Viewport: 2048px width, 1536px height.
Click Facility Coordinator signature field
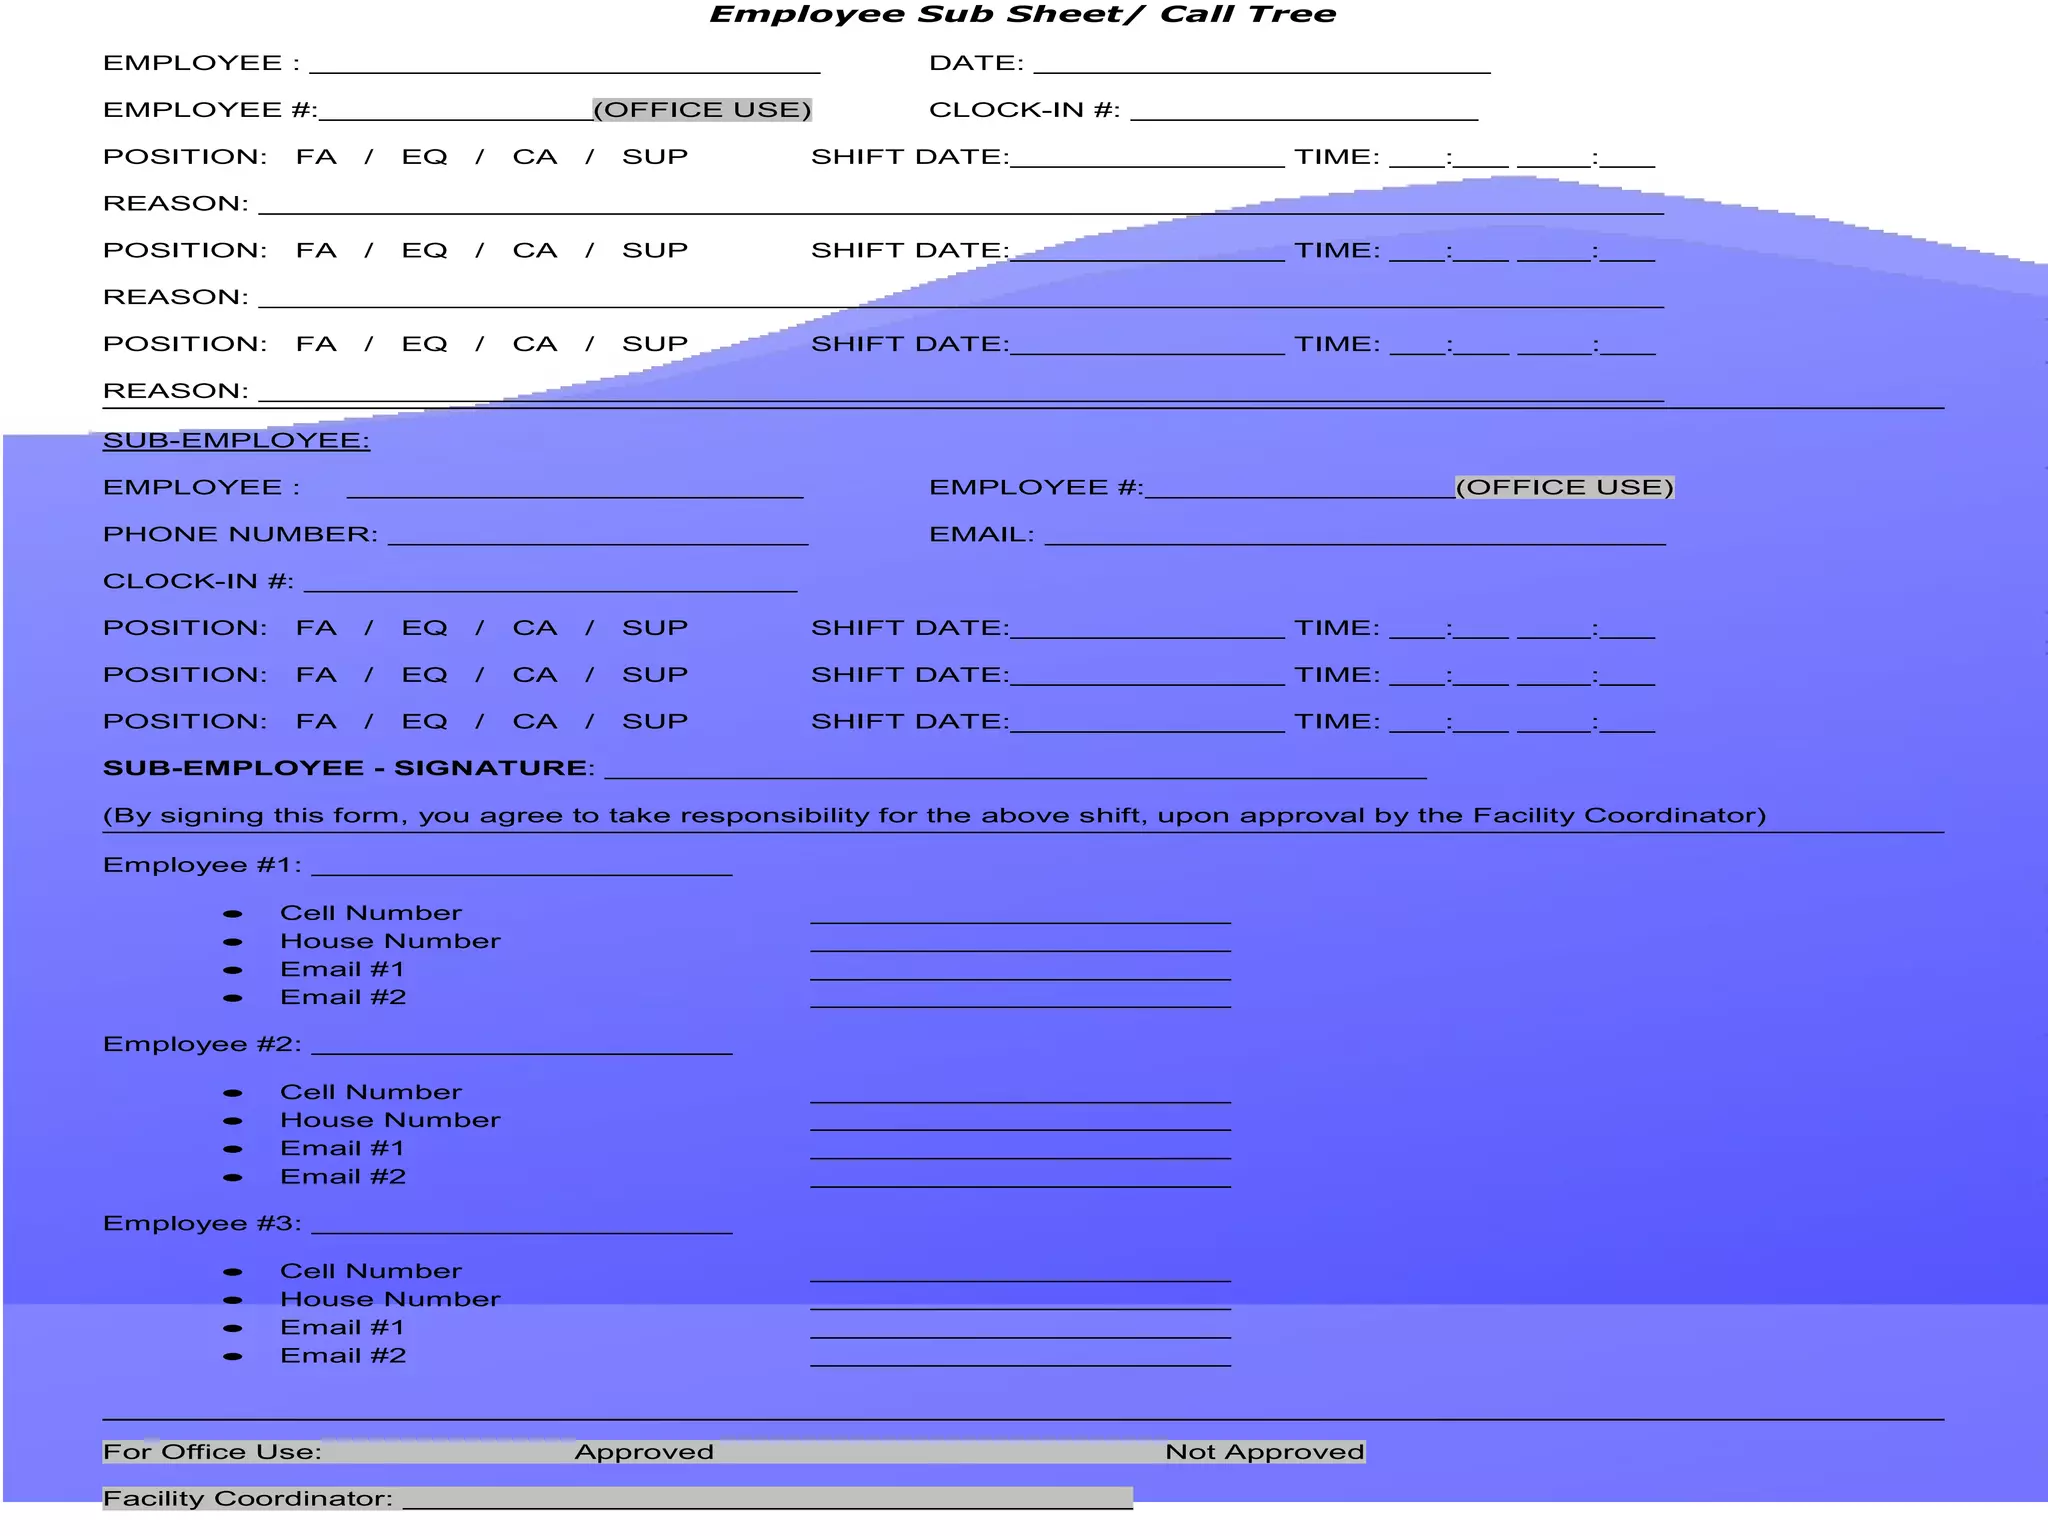pyautogui.click(x=767, y=1498)
